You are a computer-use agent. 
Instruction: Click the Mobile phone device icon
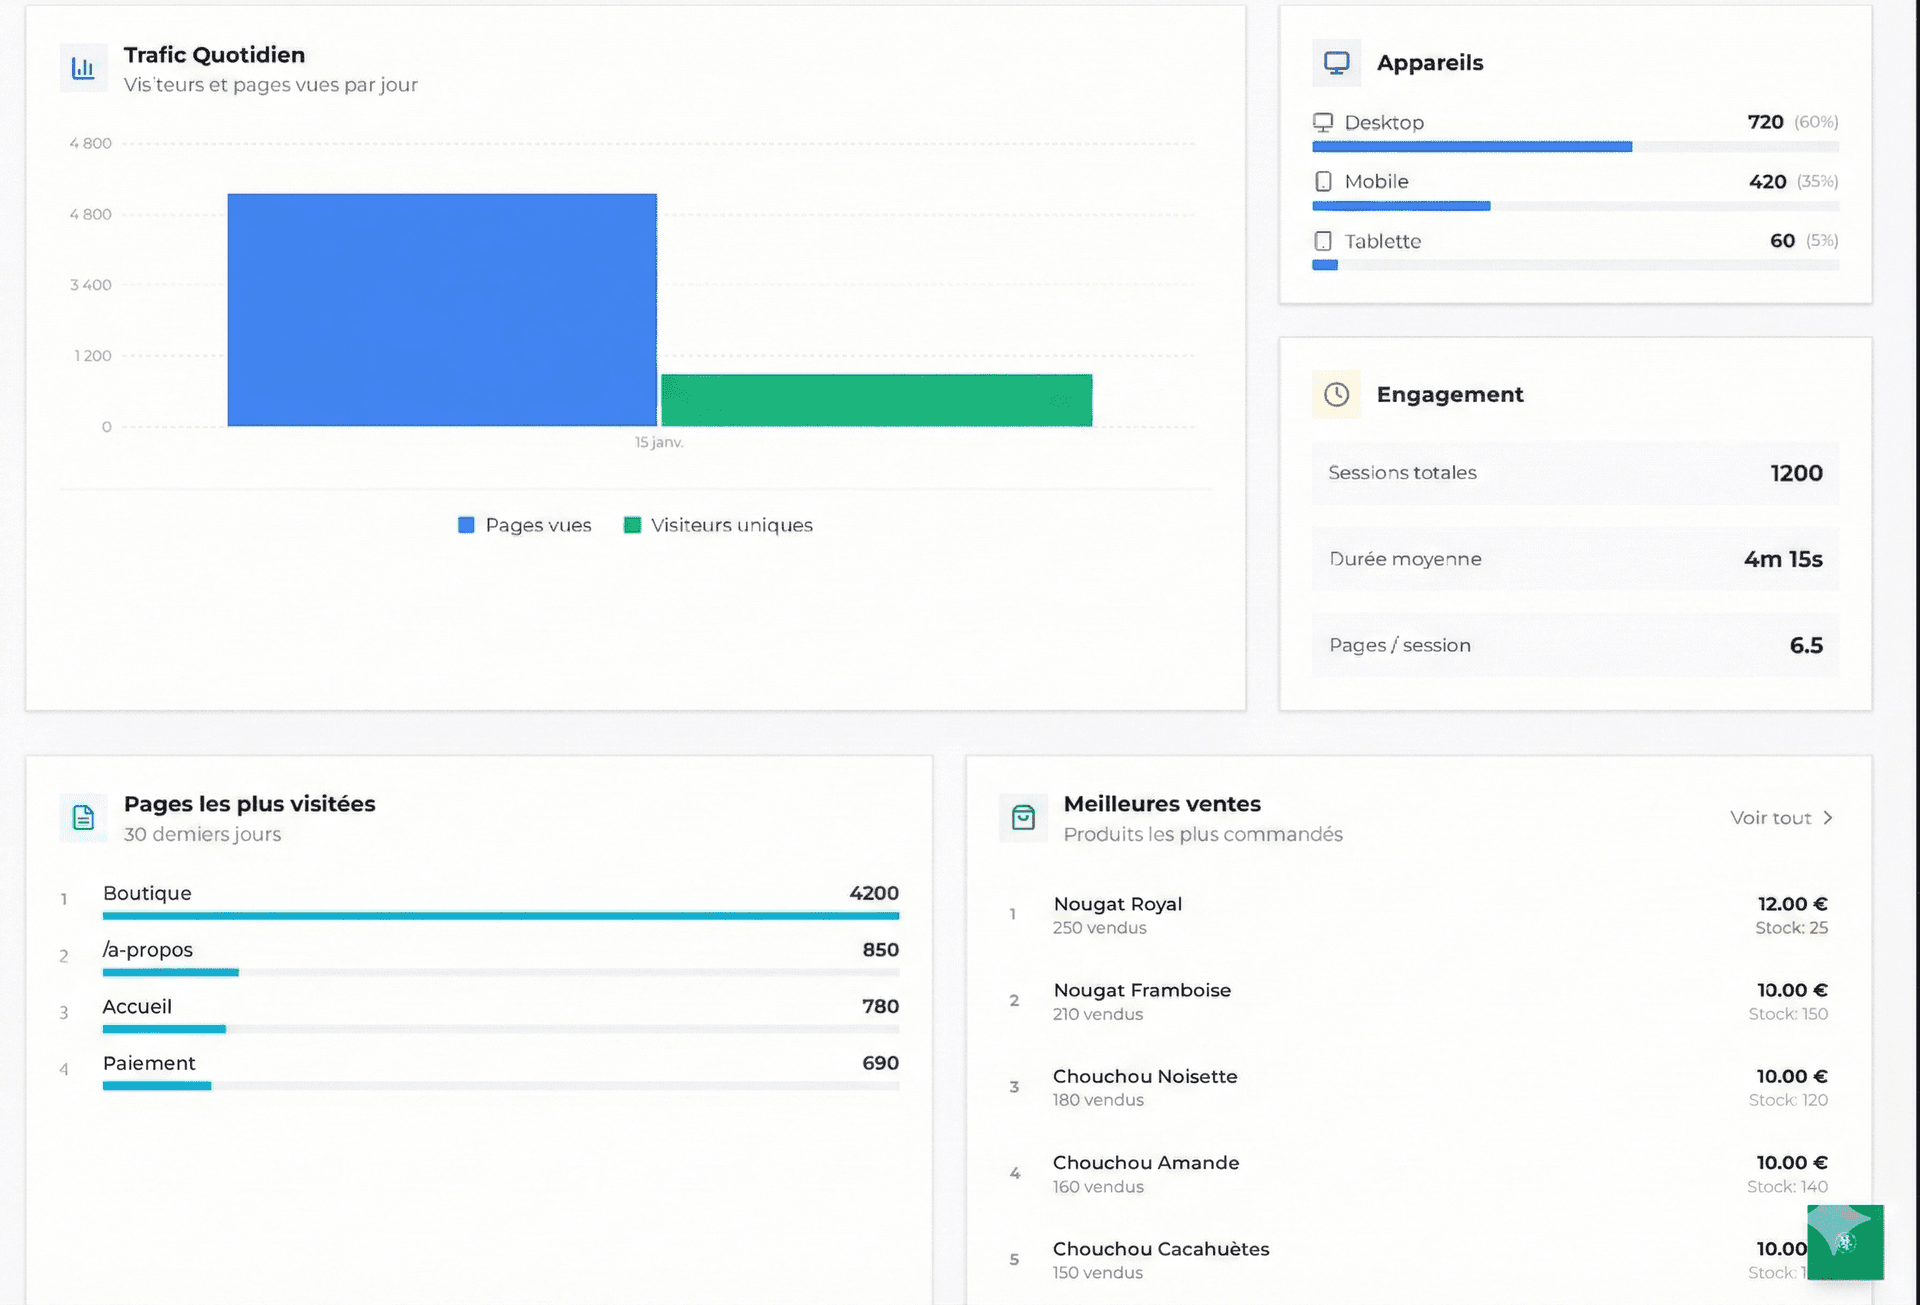point(1323,181)
